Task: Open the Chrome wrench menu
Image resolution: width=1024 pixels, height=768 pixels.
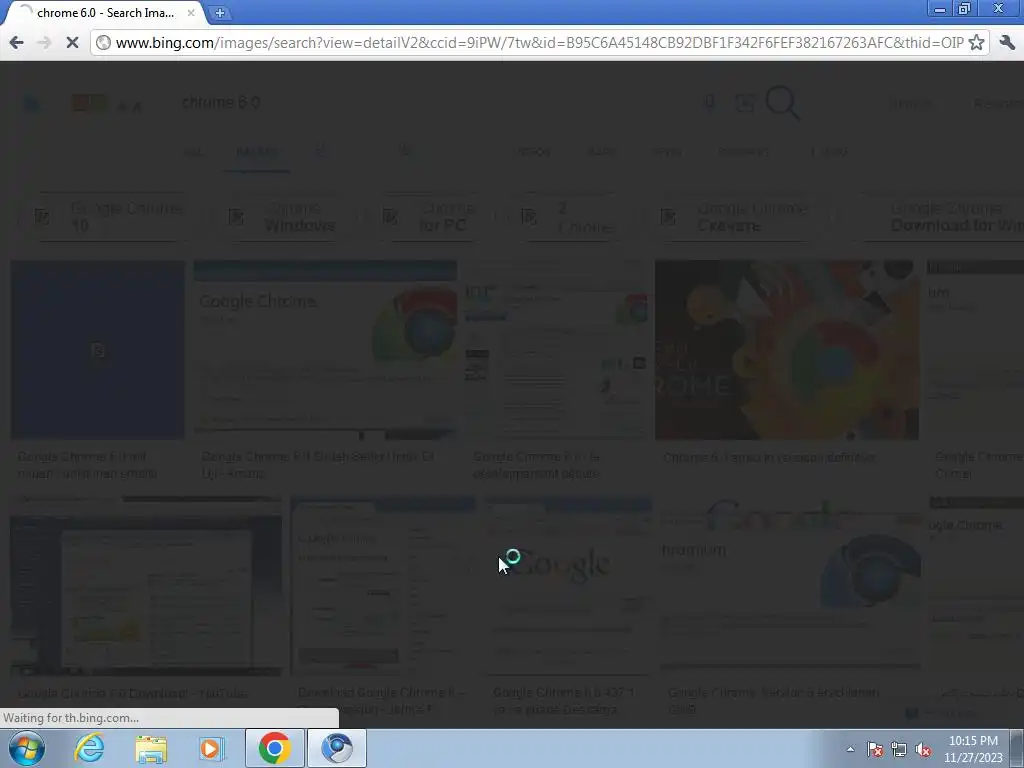Action: (x=1007, y=43)
